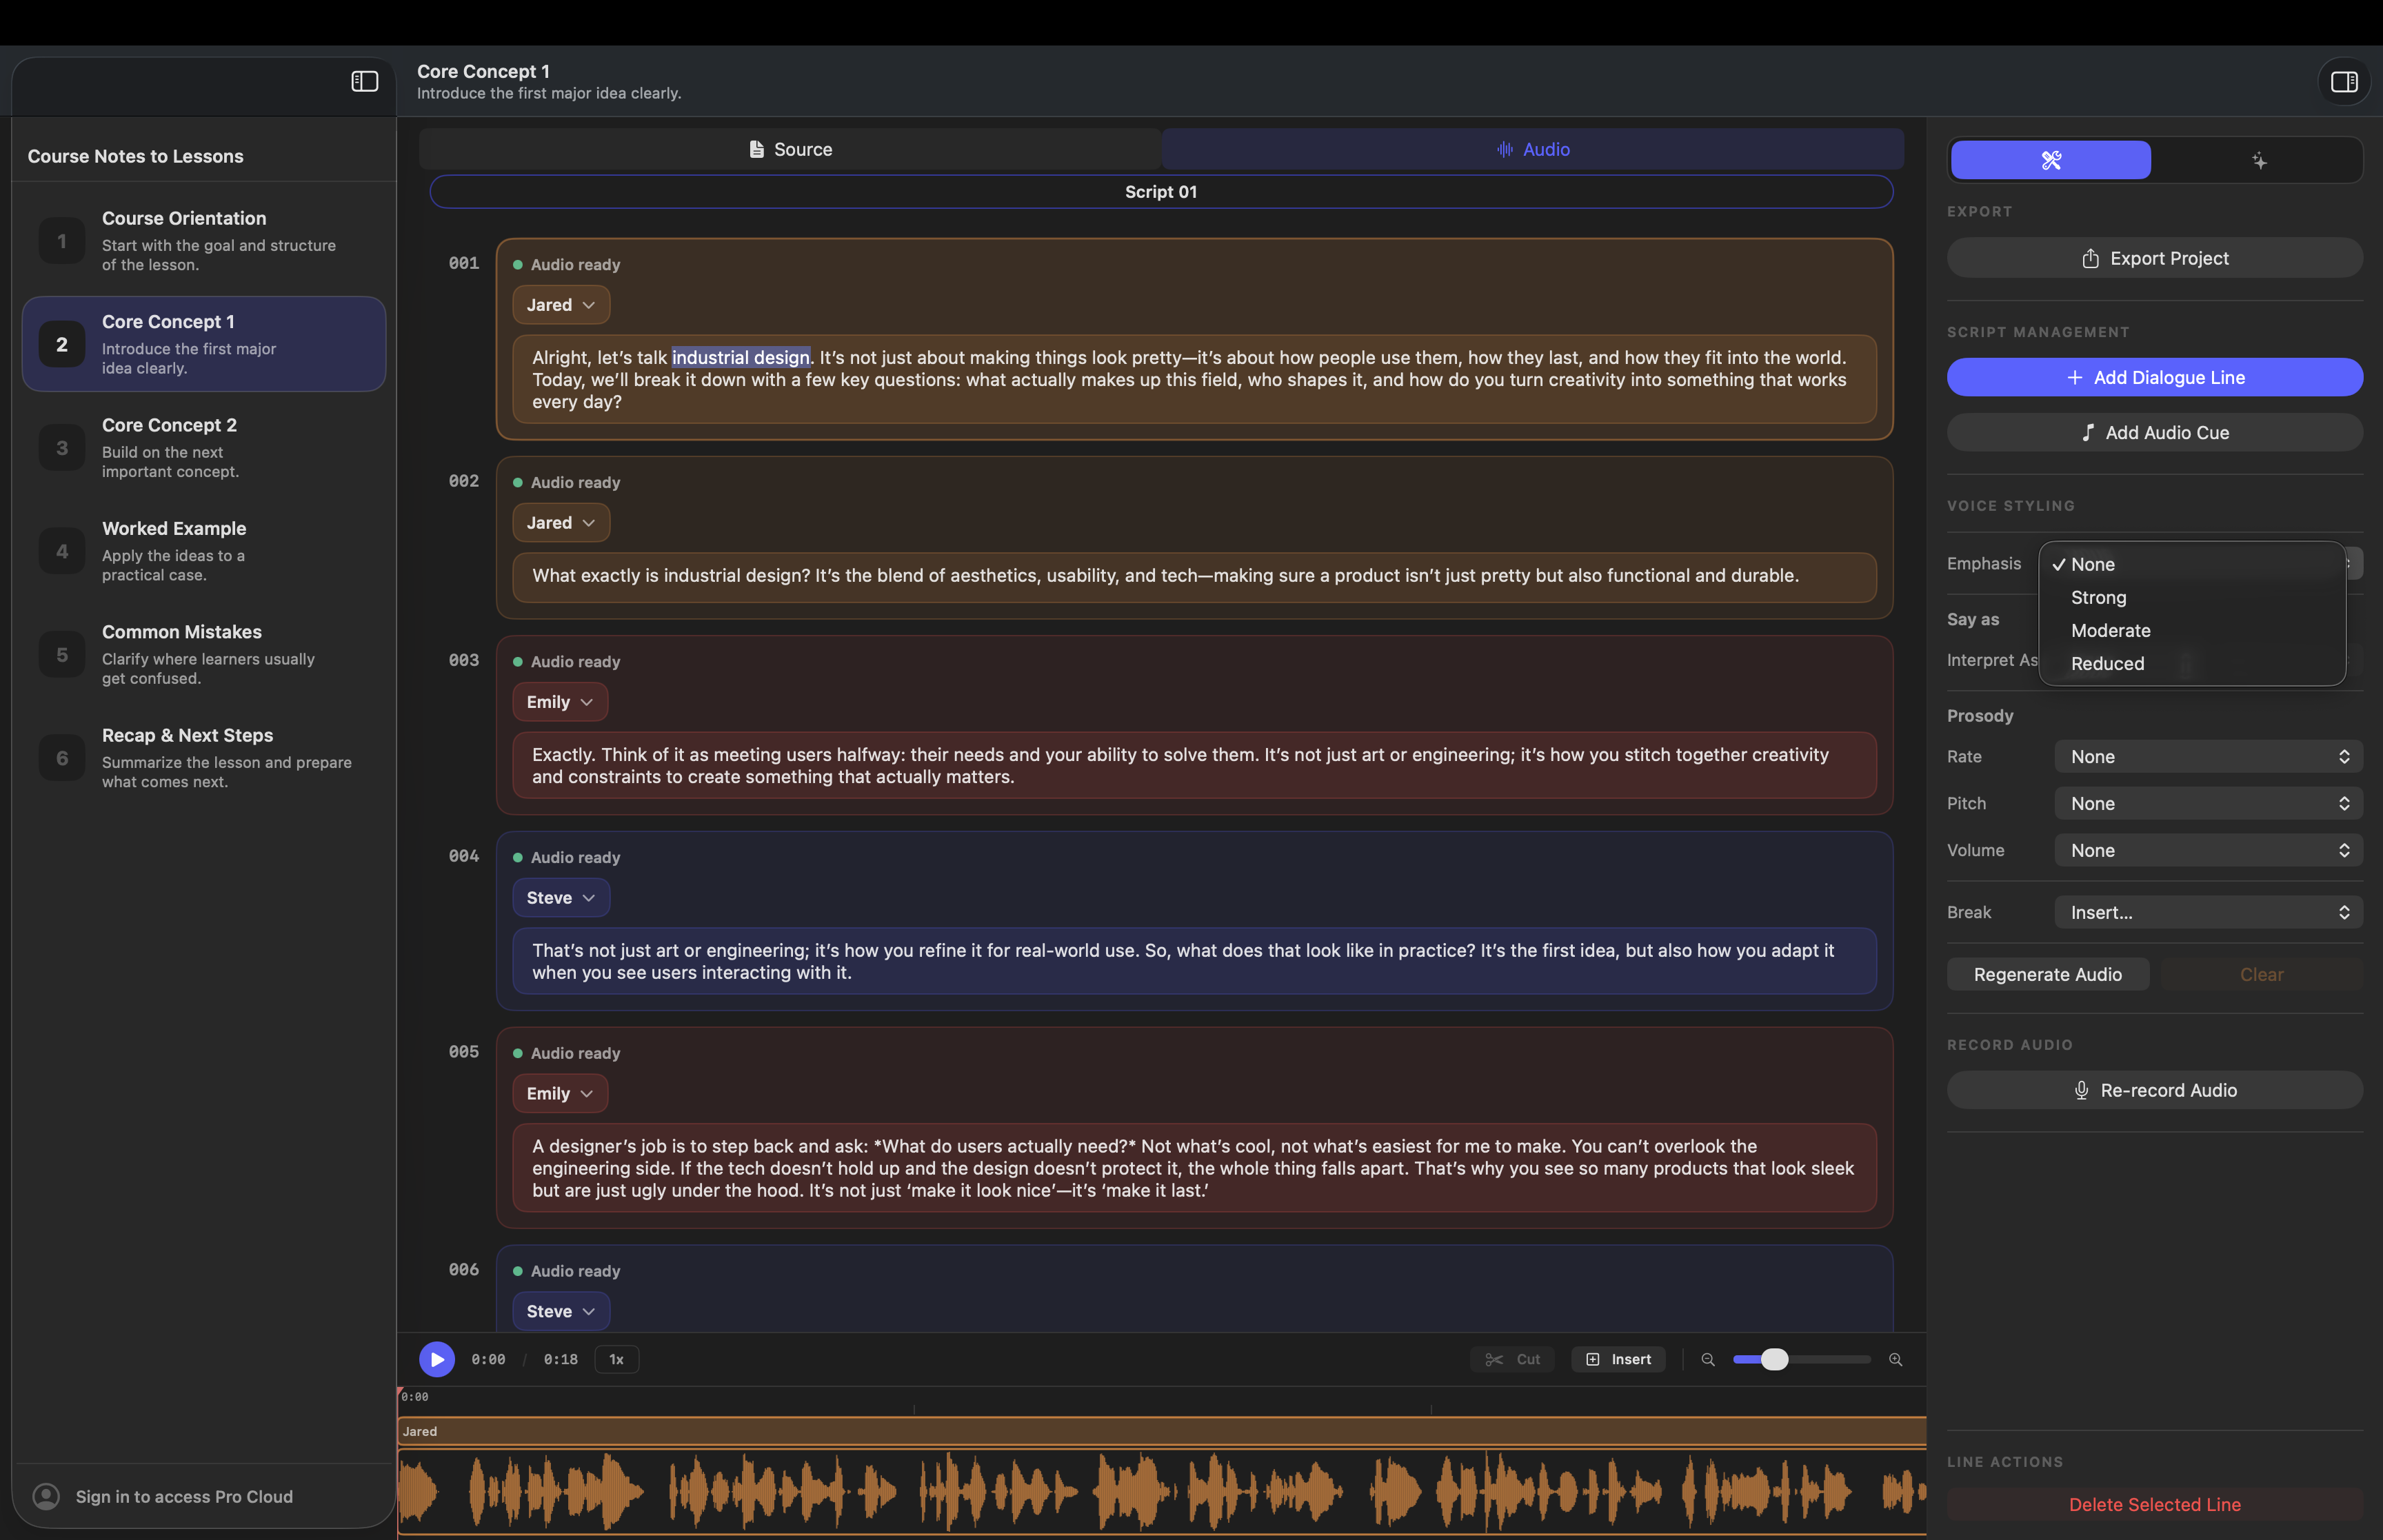Click Export Project button
The image size is (2383, 1540).
click(2154, 258)
